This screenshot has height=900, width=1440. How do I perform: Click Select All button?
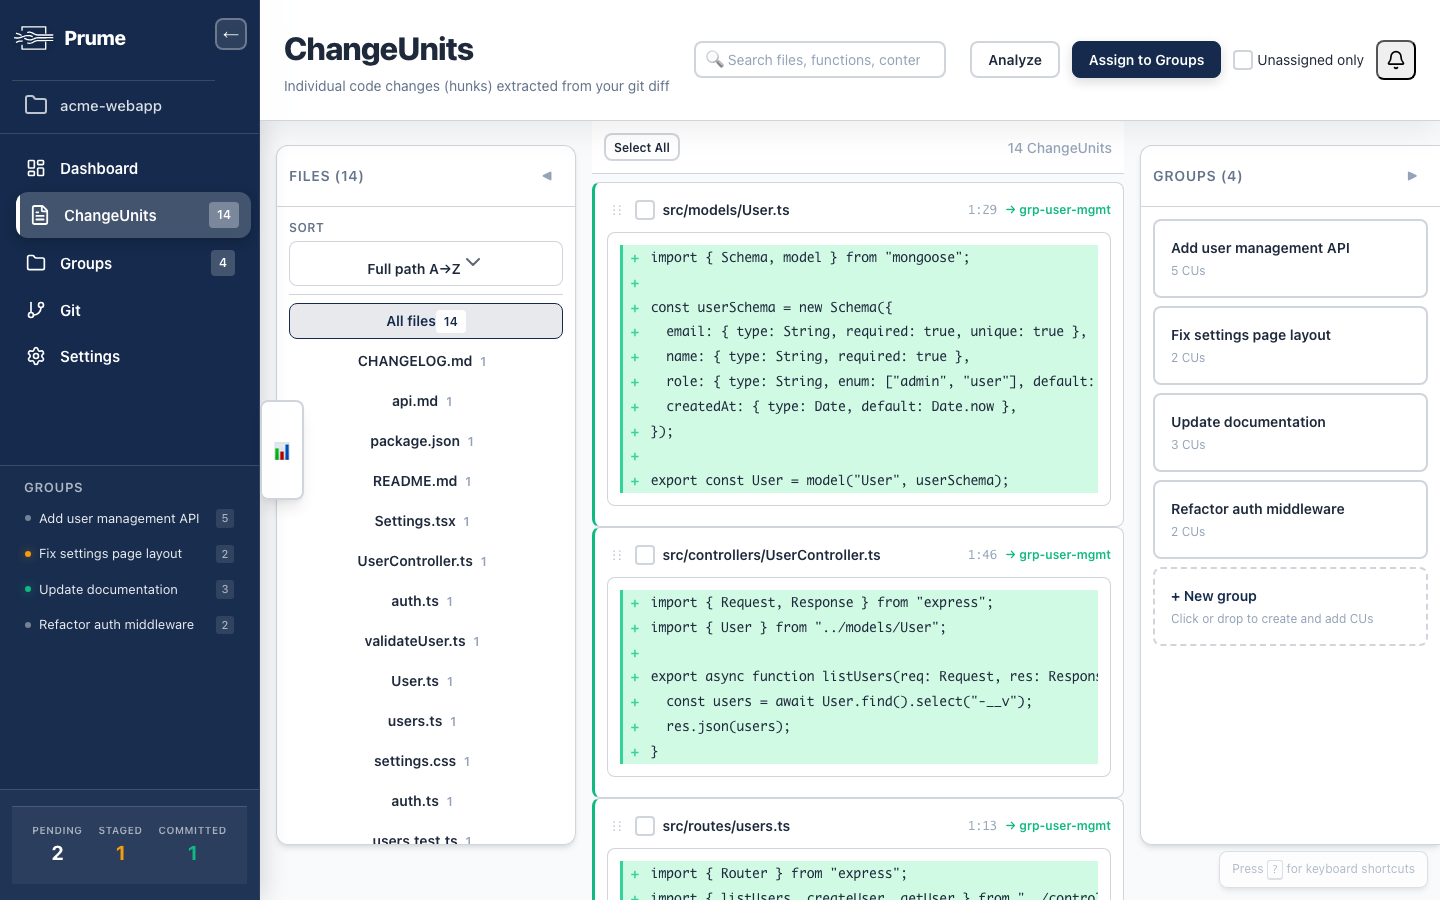(x=642, y=147)
